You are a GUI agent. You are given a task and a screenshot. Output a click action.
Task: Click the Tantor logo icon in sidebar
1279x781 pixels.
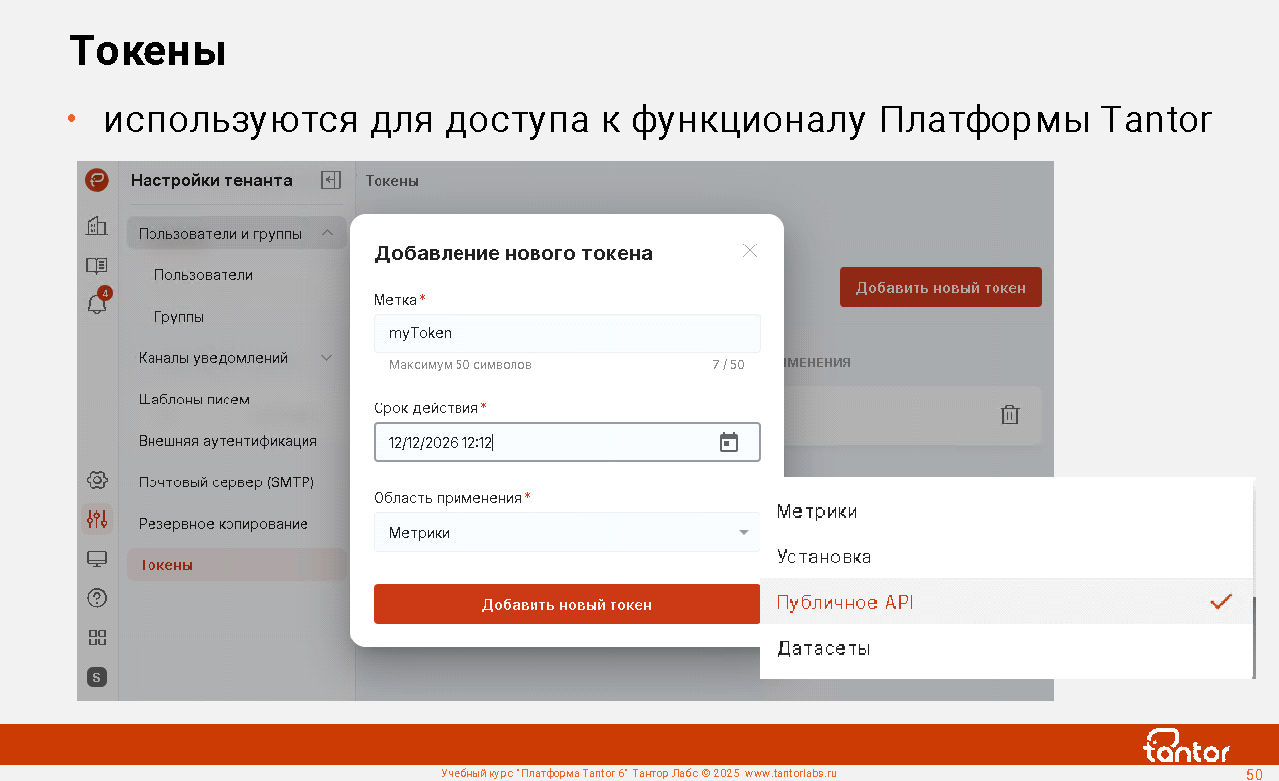[97, 180]
